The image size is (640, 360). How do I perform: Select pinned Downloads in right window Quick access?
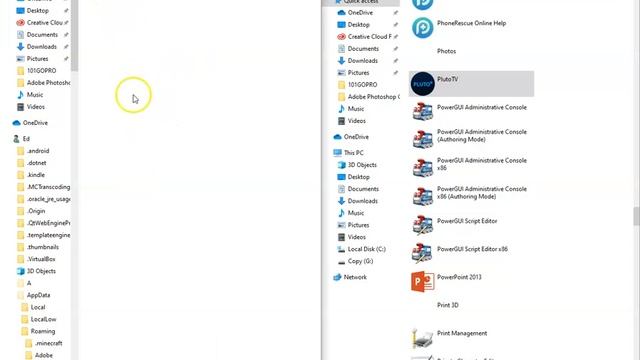pyautogui.click(x=362, y=61)
